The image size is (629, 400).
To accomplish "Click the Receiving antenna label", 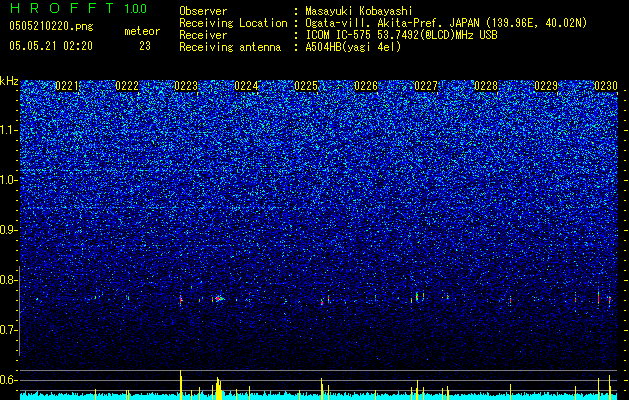I will click(x=230, y=47).
